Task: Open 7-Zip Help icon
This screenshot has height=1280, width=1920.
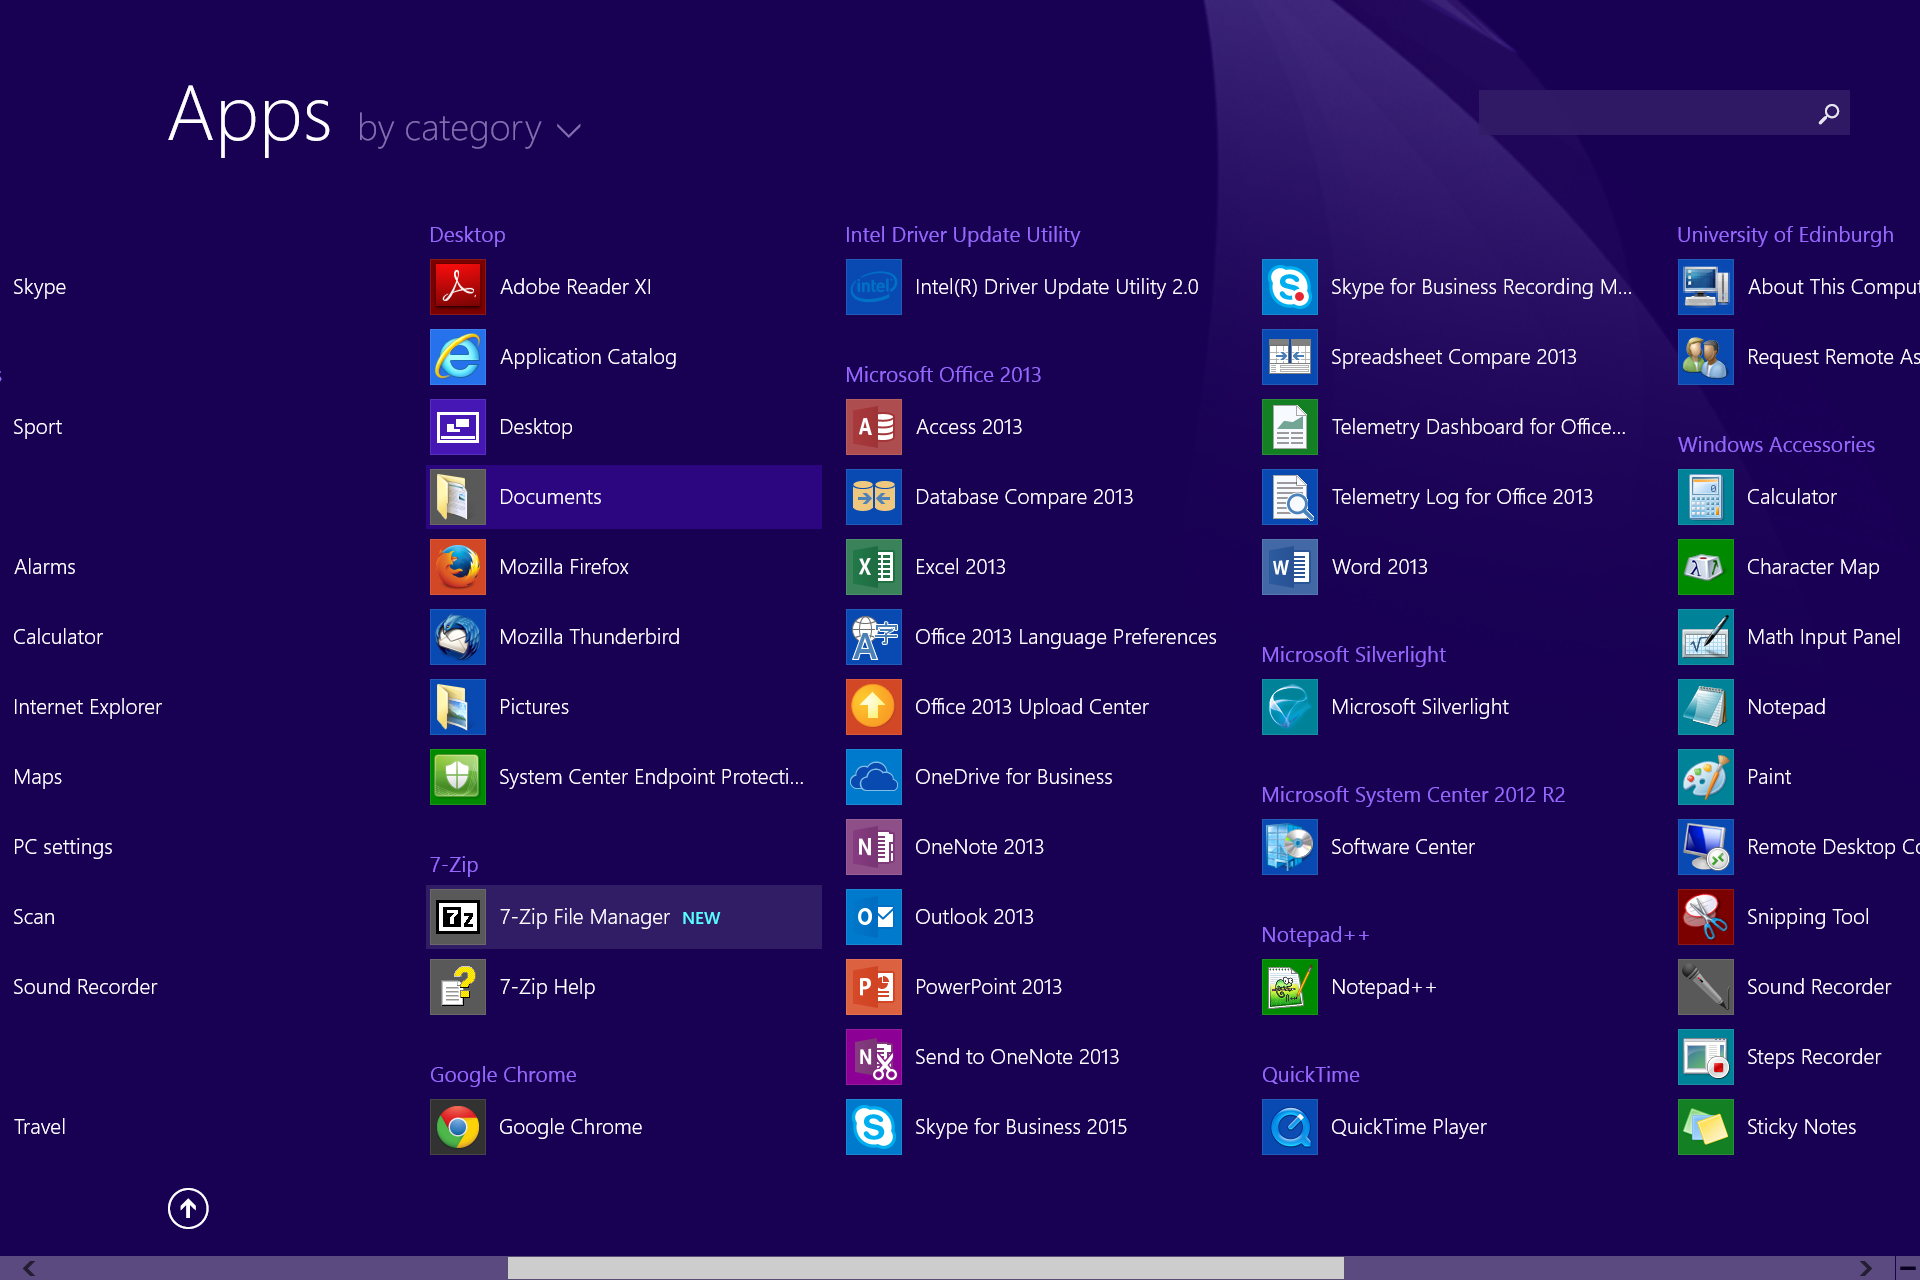Action: click(x=457, y=987)
